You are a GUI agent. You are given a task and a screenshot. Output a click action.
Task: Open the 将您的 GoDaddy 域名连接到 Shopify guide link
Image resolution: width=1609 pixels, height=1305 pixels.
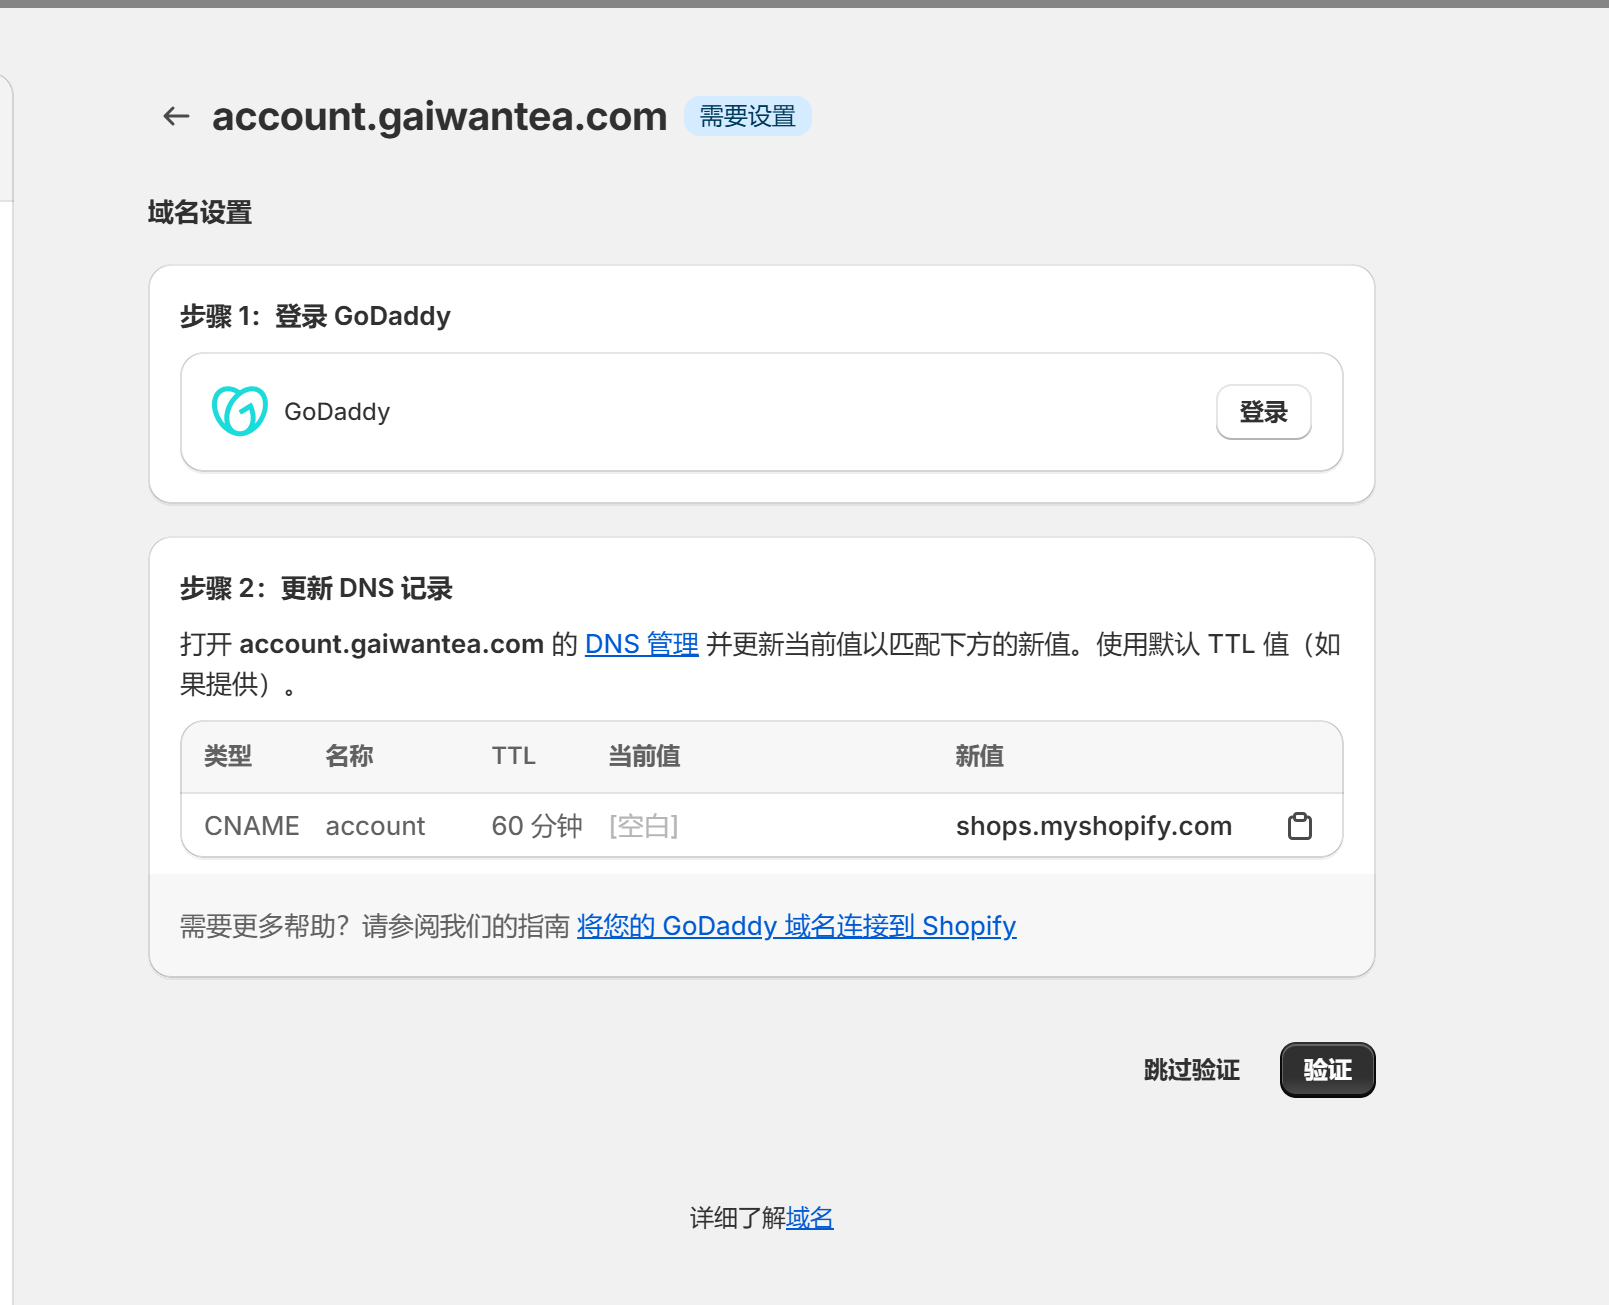click(x=796, y=926)
